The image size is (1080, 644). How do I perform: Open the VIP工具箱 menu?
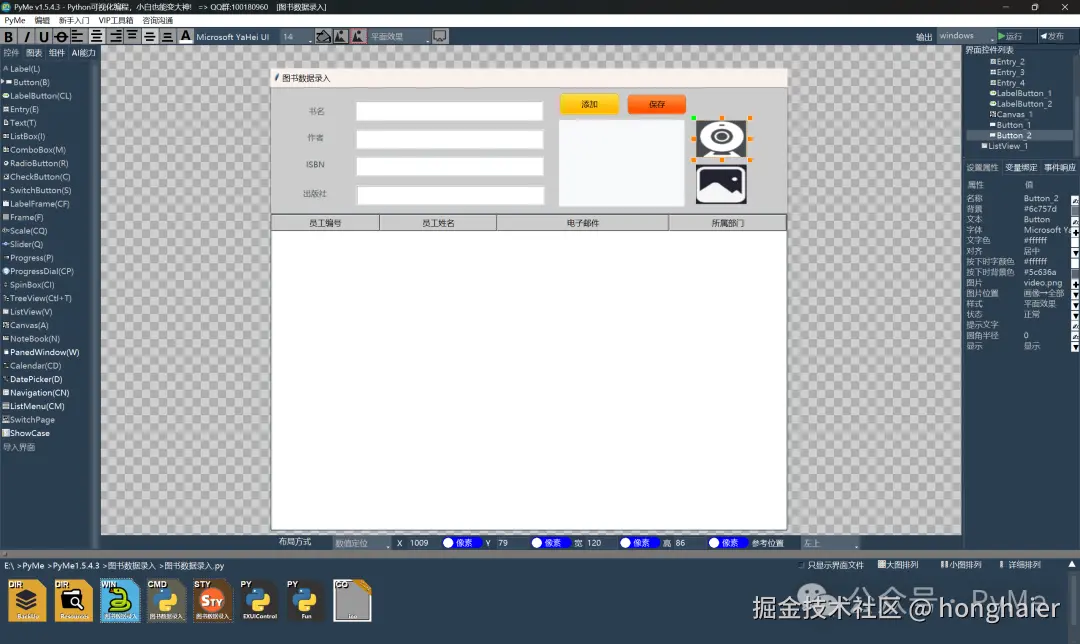click(x=116, y=21)
